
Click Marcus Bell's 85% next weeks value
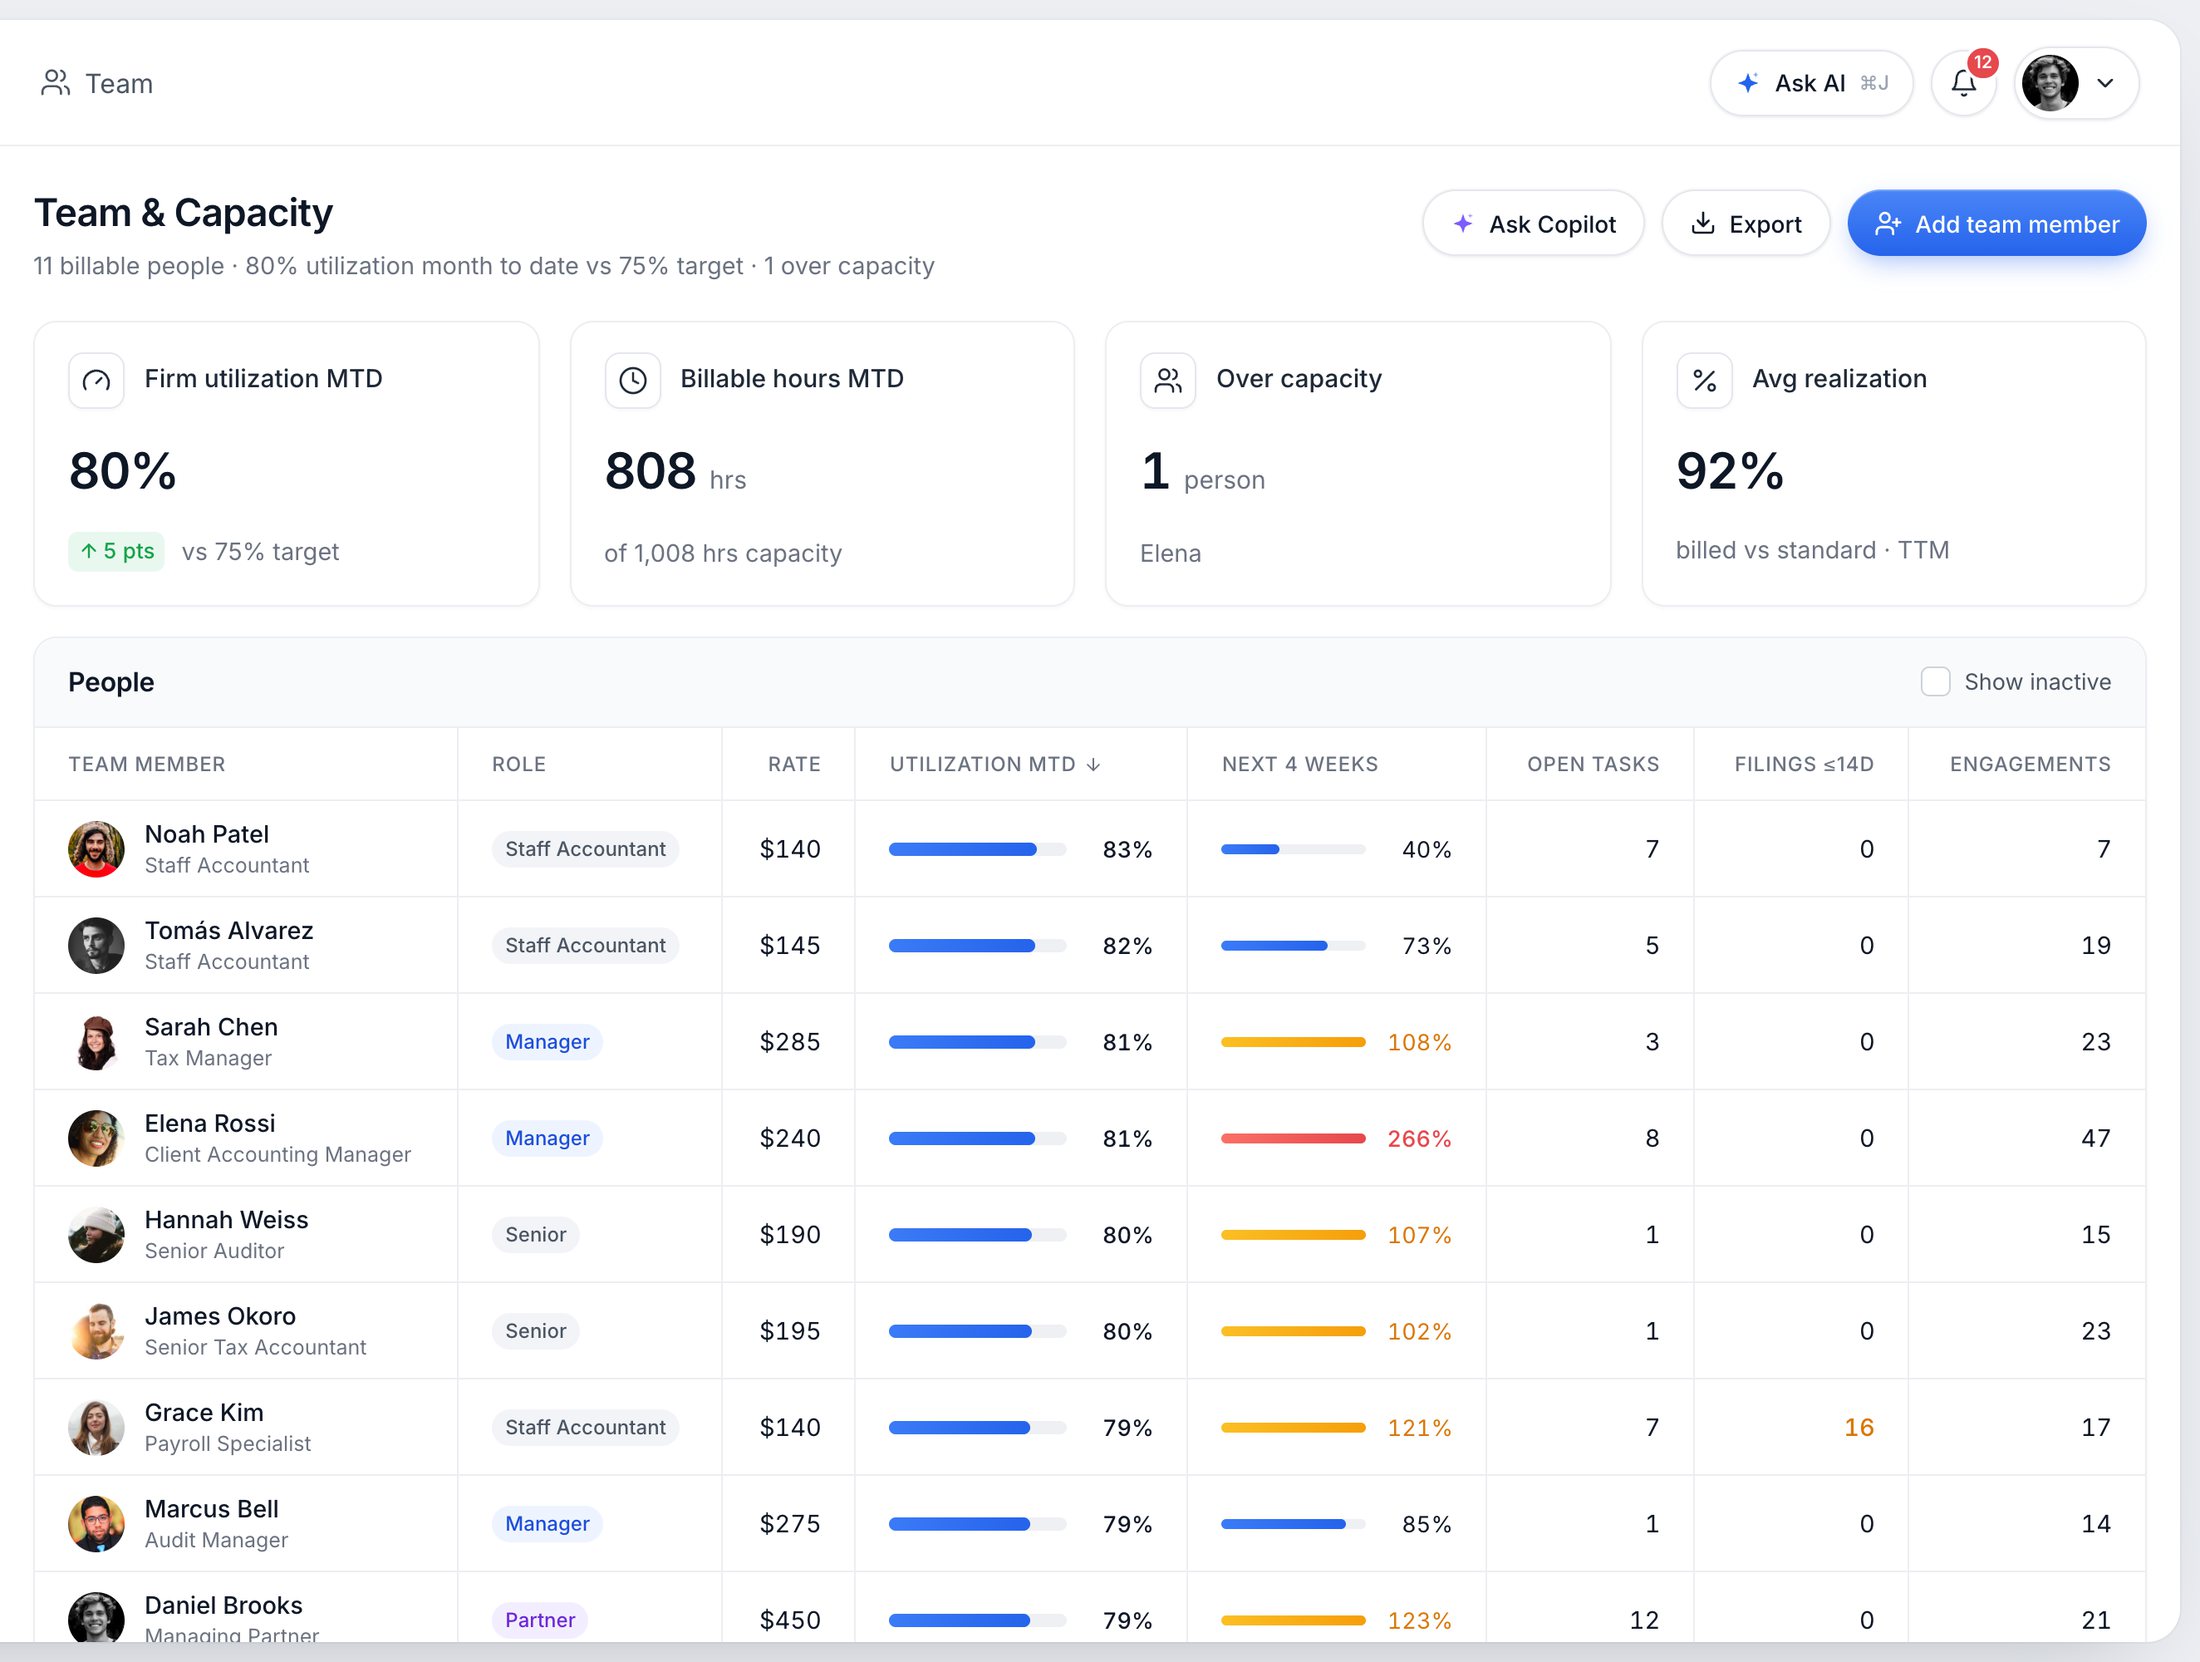tap(1426, 1524)
